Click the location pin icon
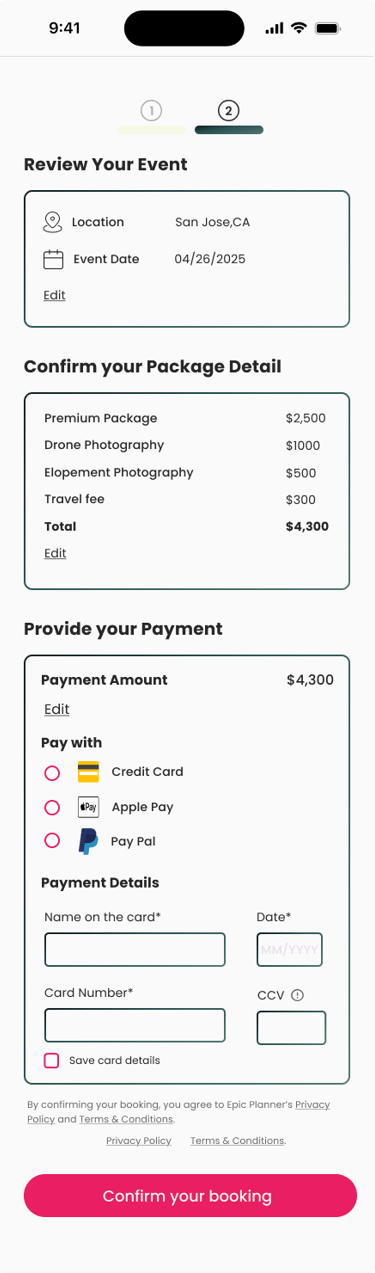 coord(53,222)
